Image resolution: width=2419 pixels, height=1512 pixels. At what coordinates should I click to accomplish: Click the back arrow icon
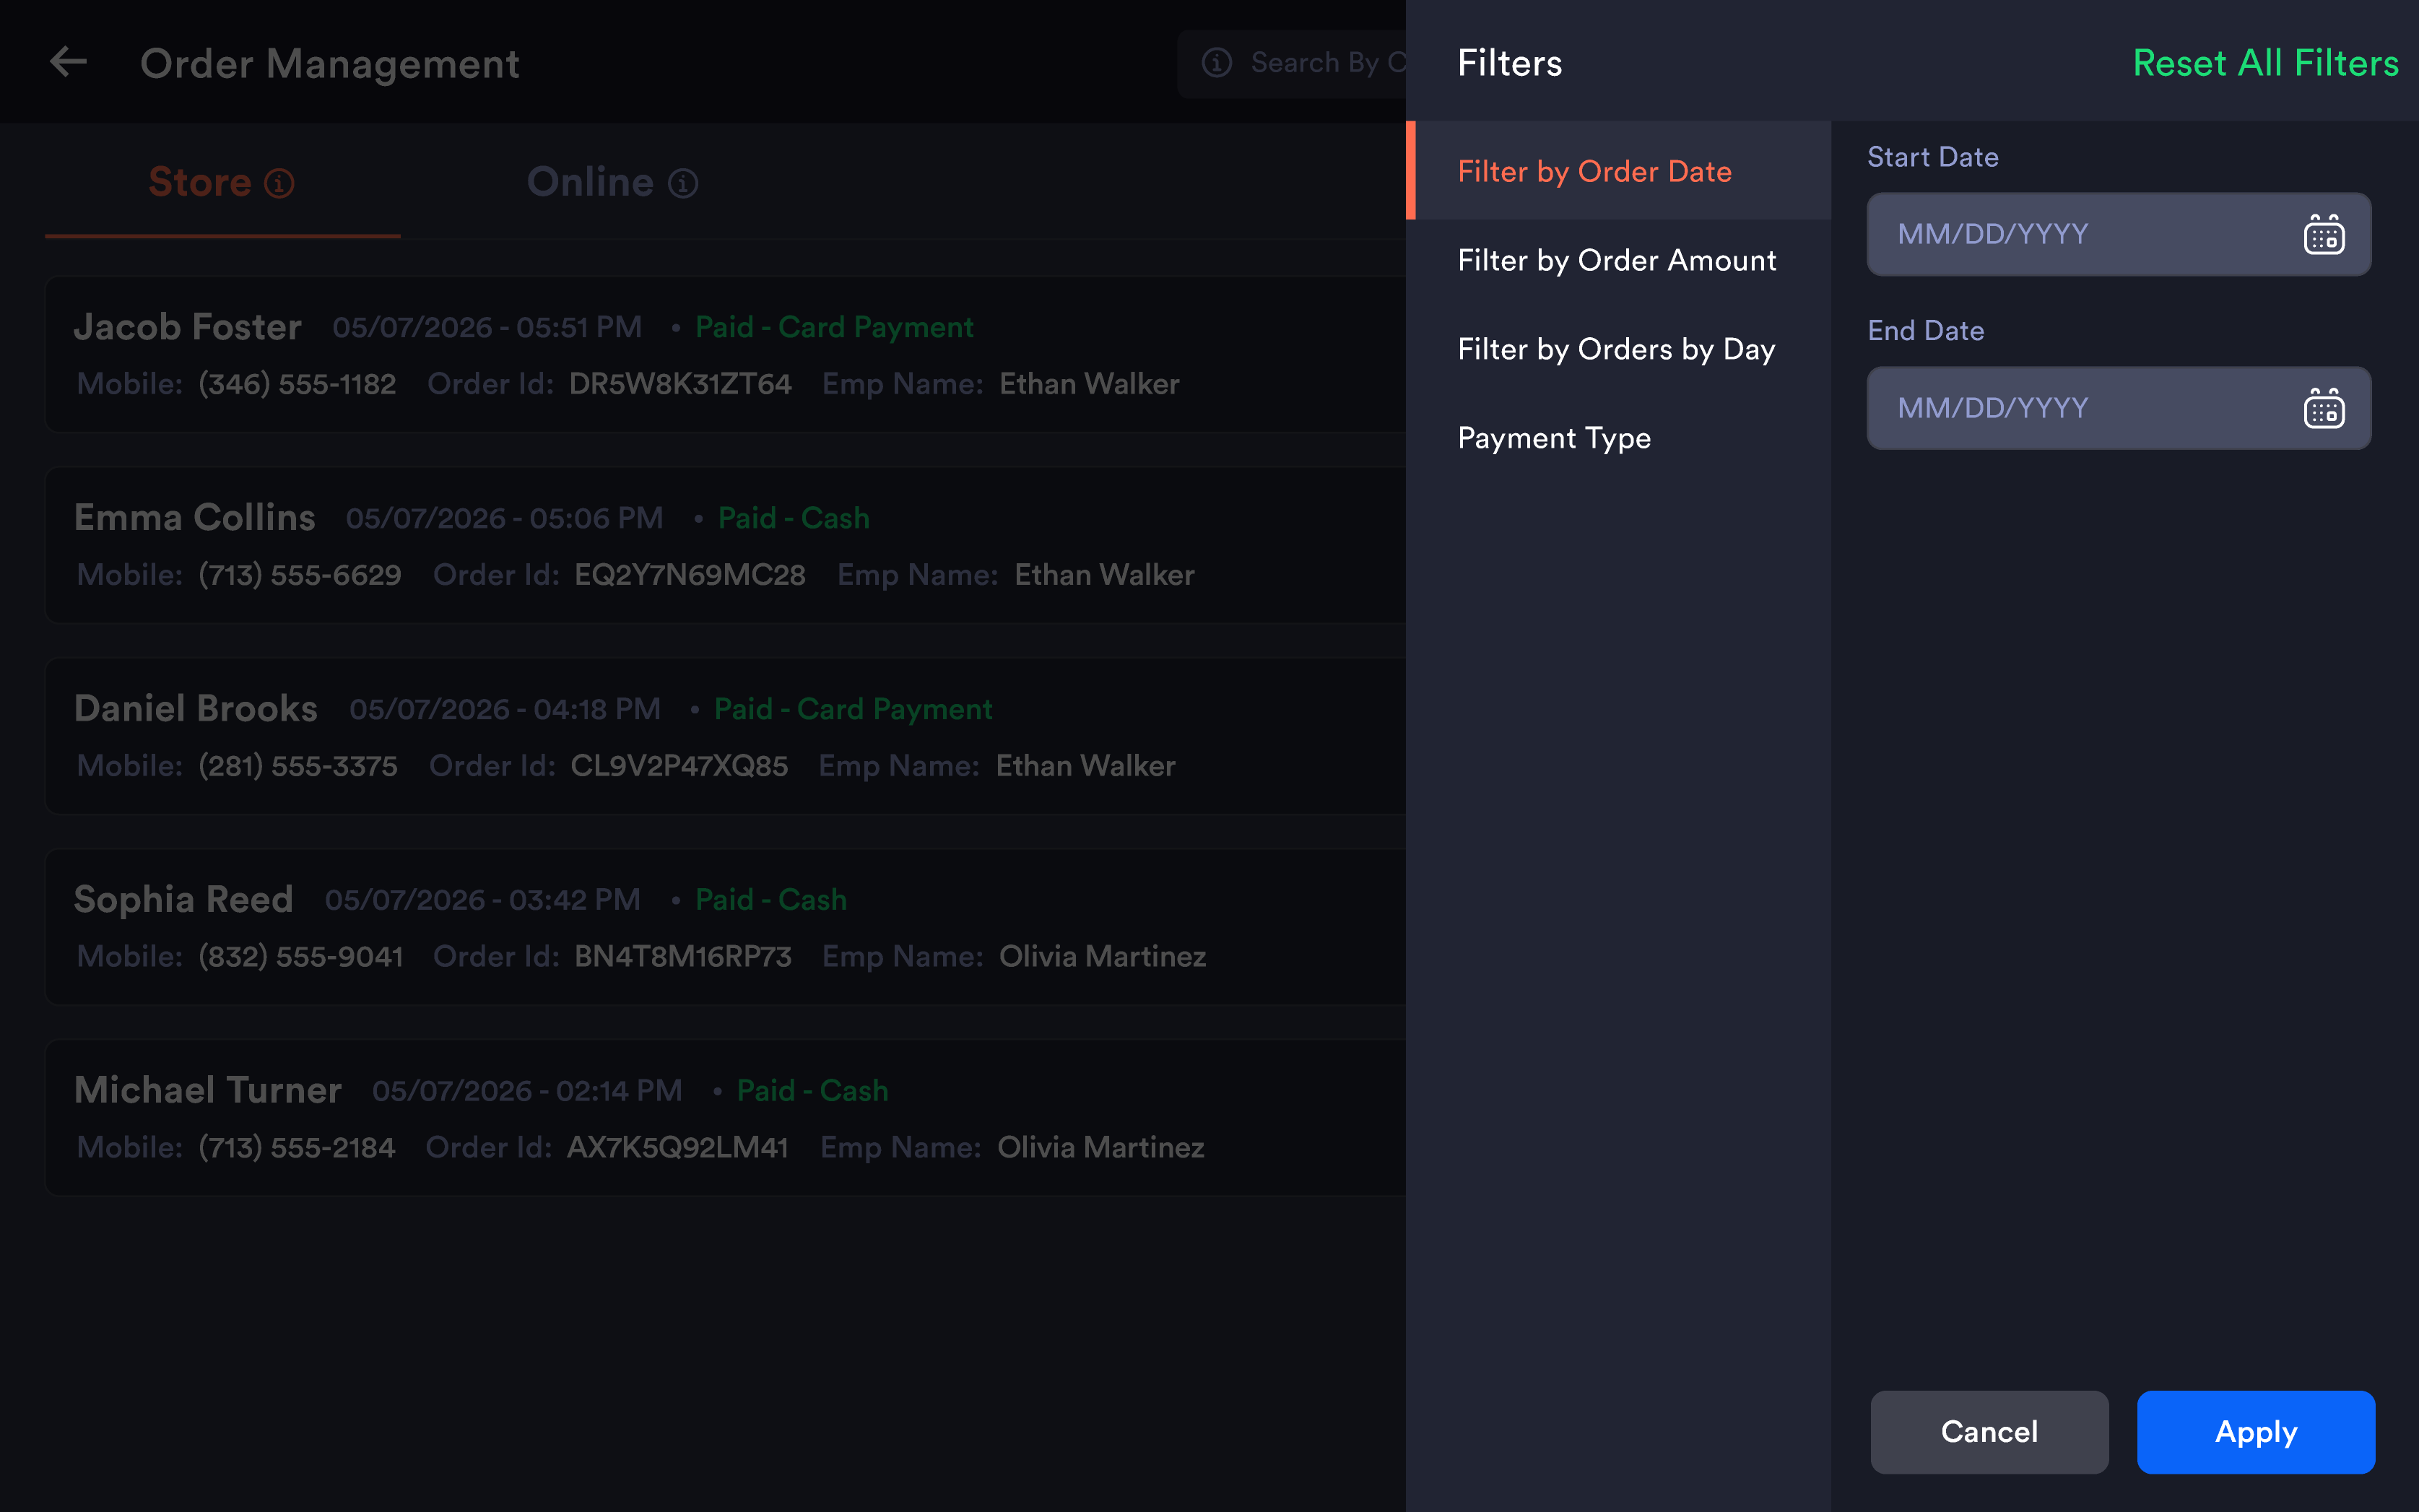tap(69, 62)
